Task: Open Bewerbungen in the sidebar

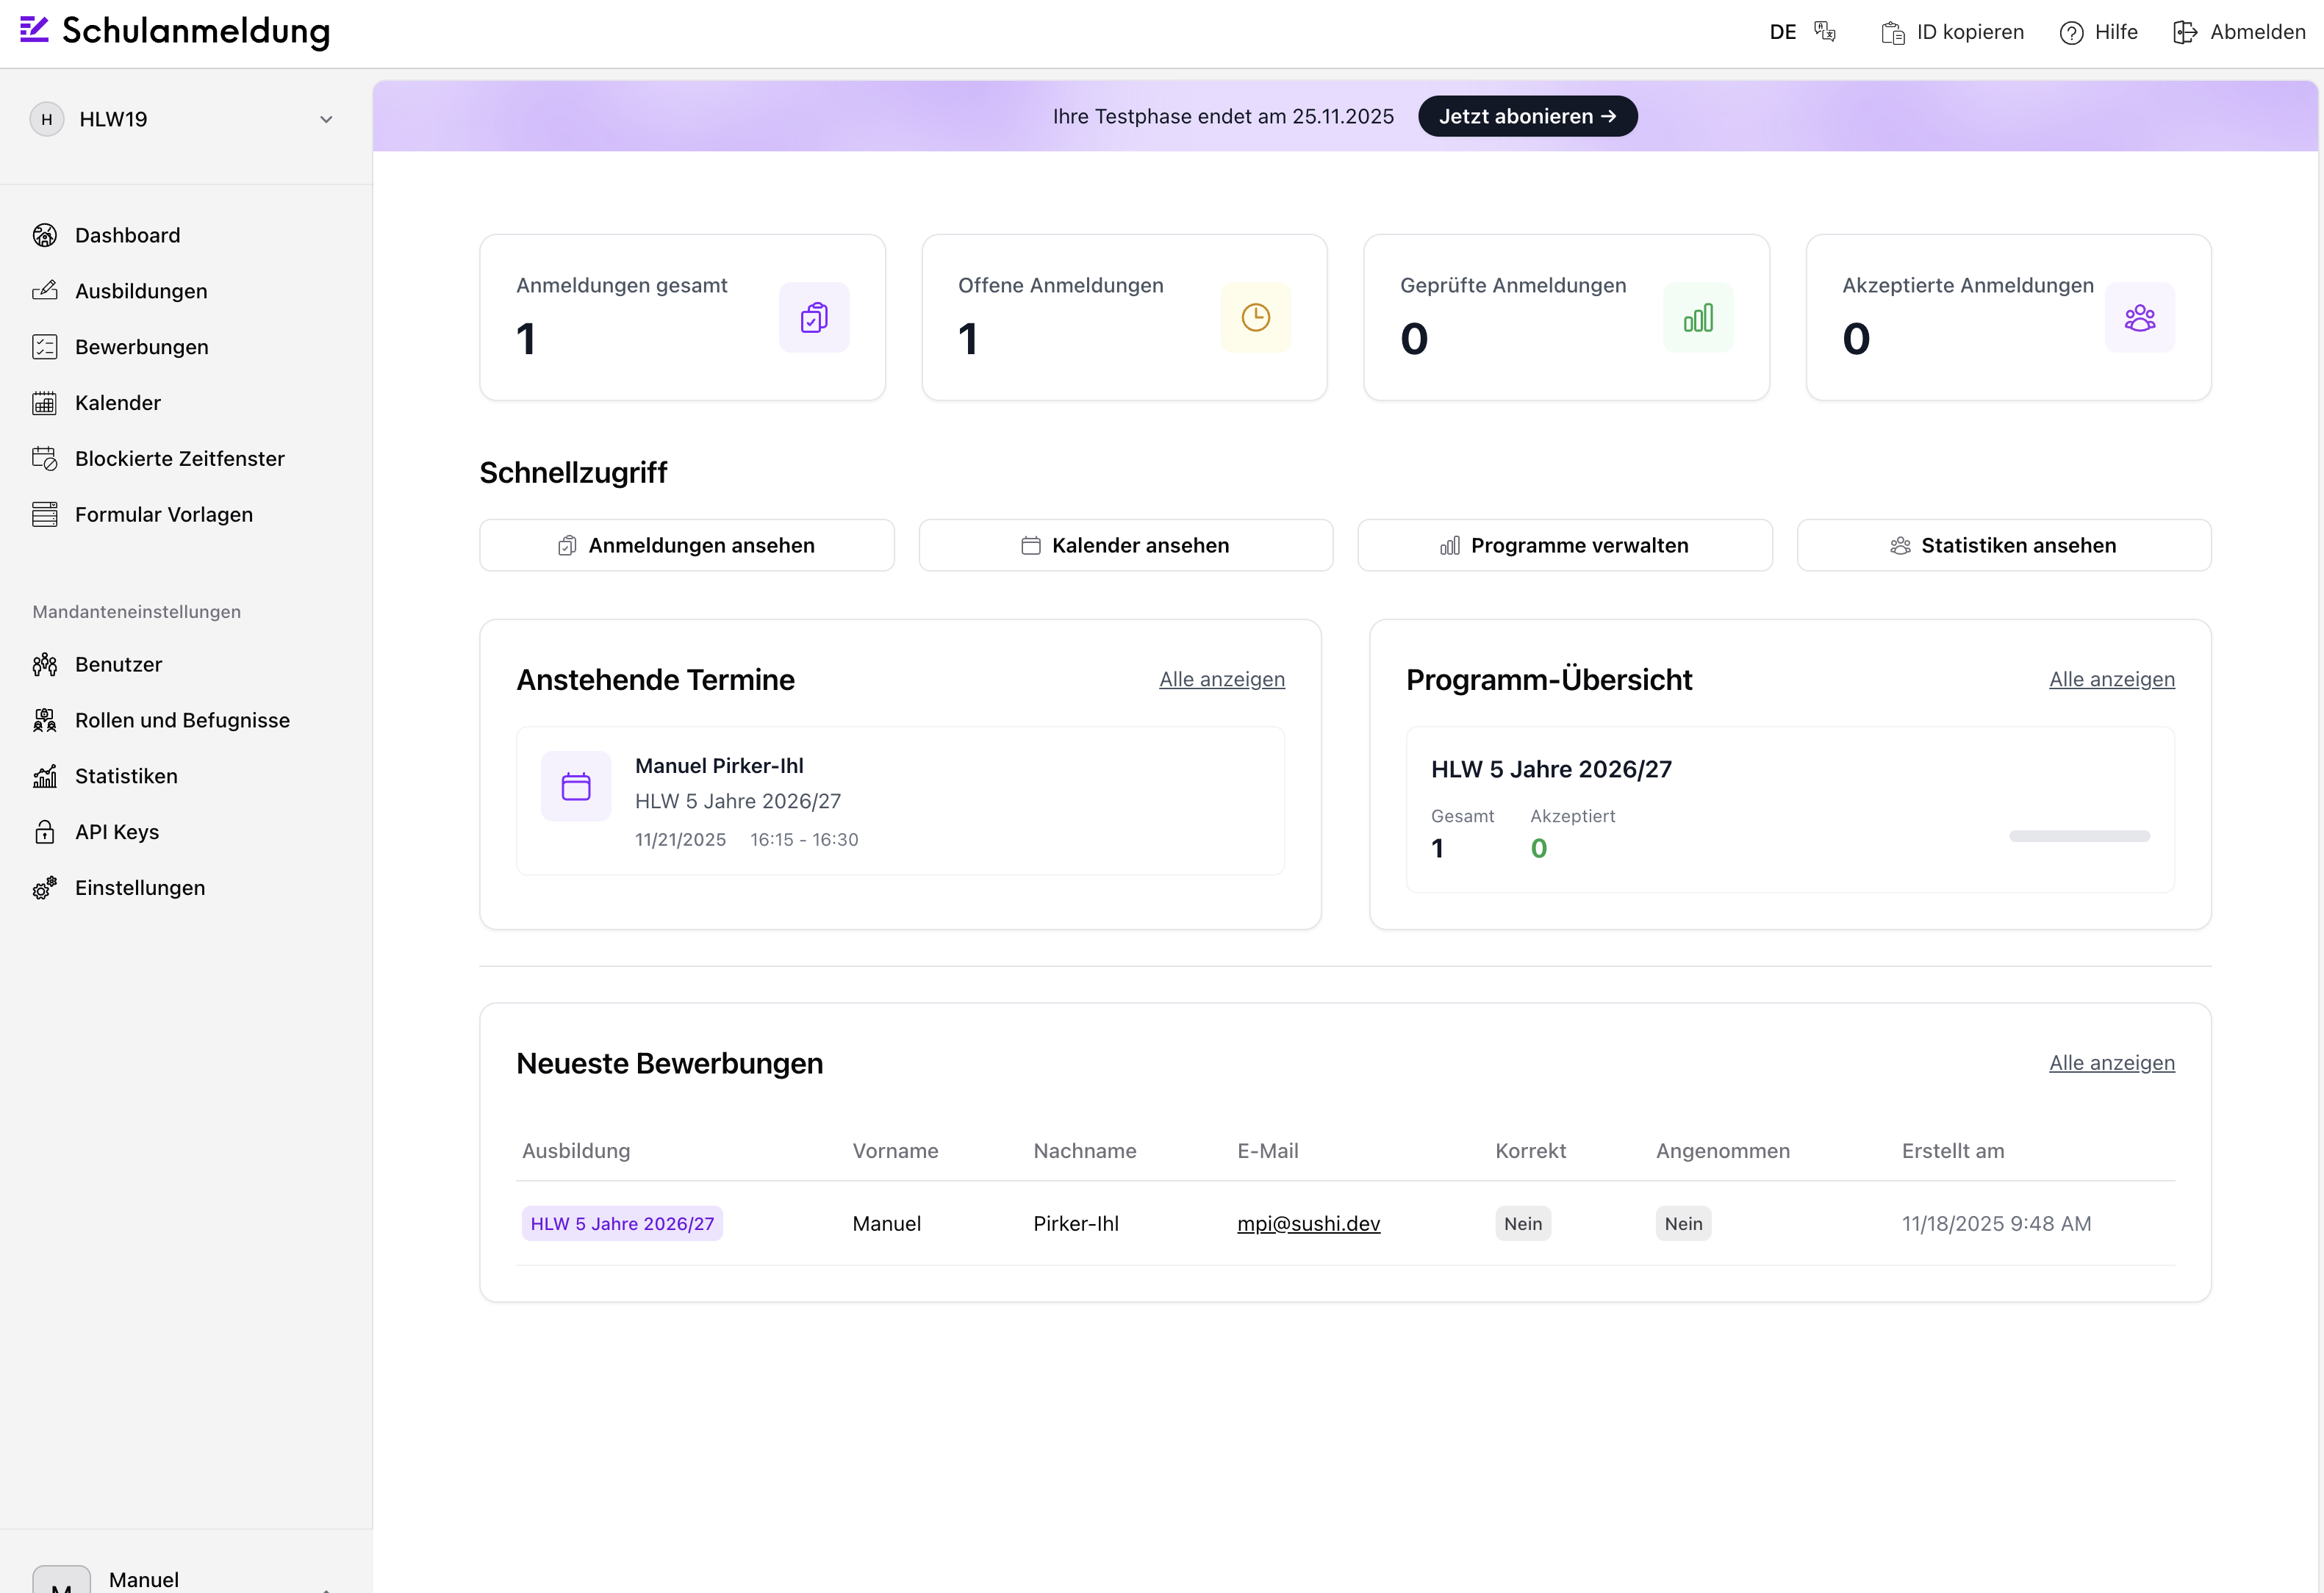Action: point(142,347)
